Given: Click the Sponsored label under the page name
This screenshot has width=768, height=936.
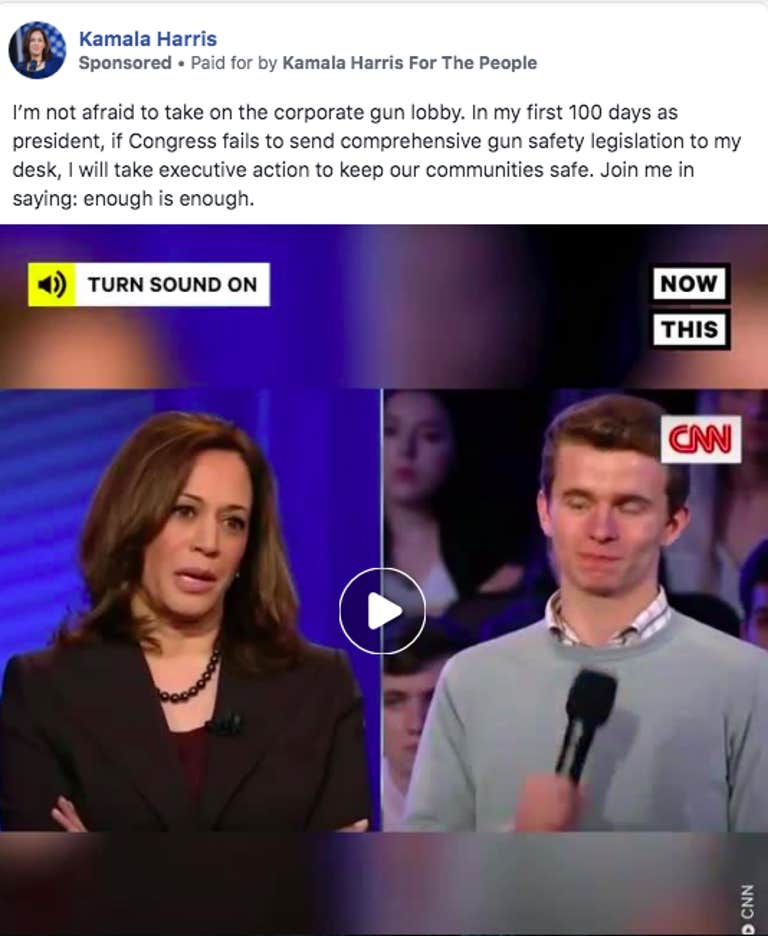Looking at the screenshot, I should tap(125, 63).
